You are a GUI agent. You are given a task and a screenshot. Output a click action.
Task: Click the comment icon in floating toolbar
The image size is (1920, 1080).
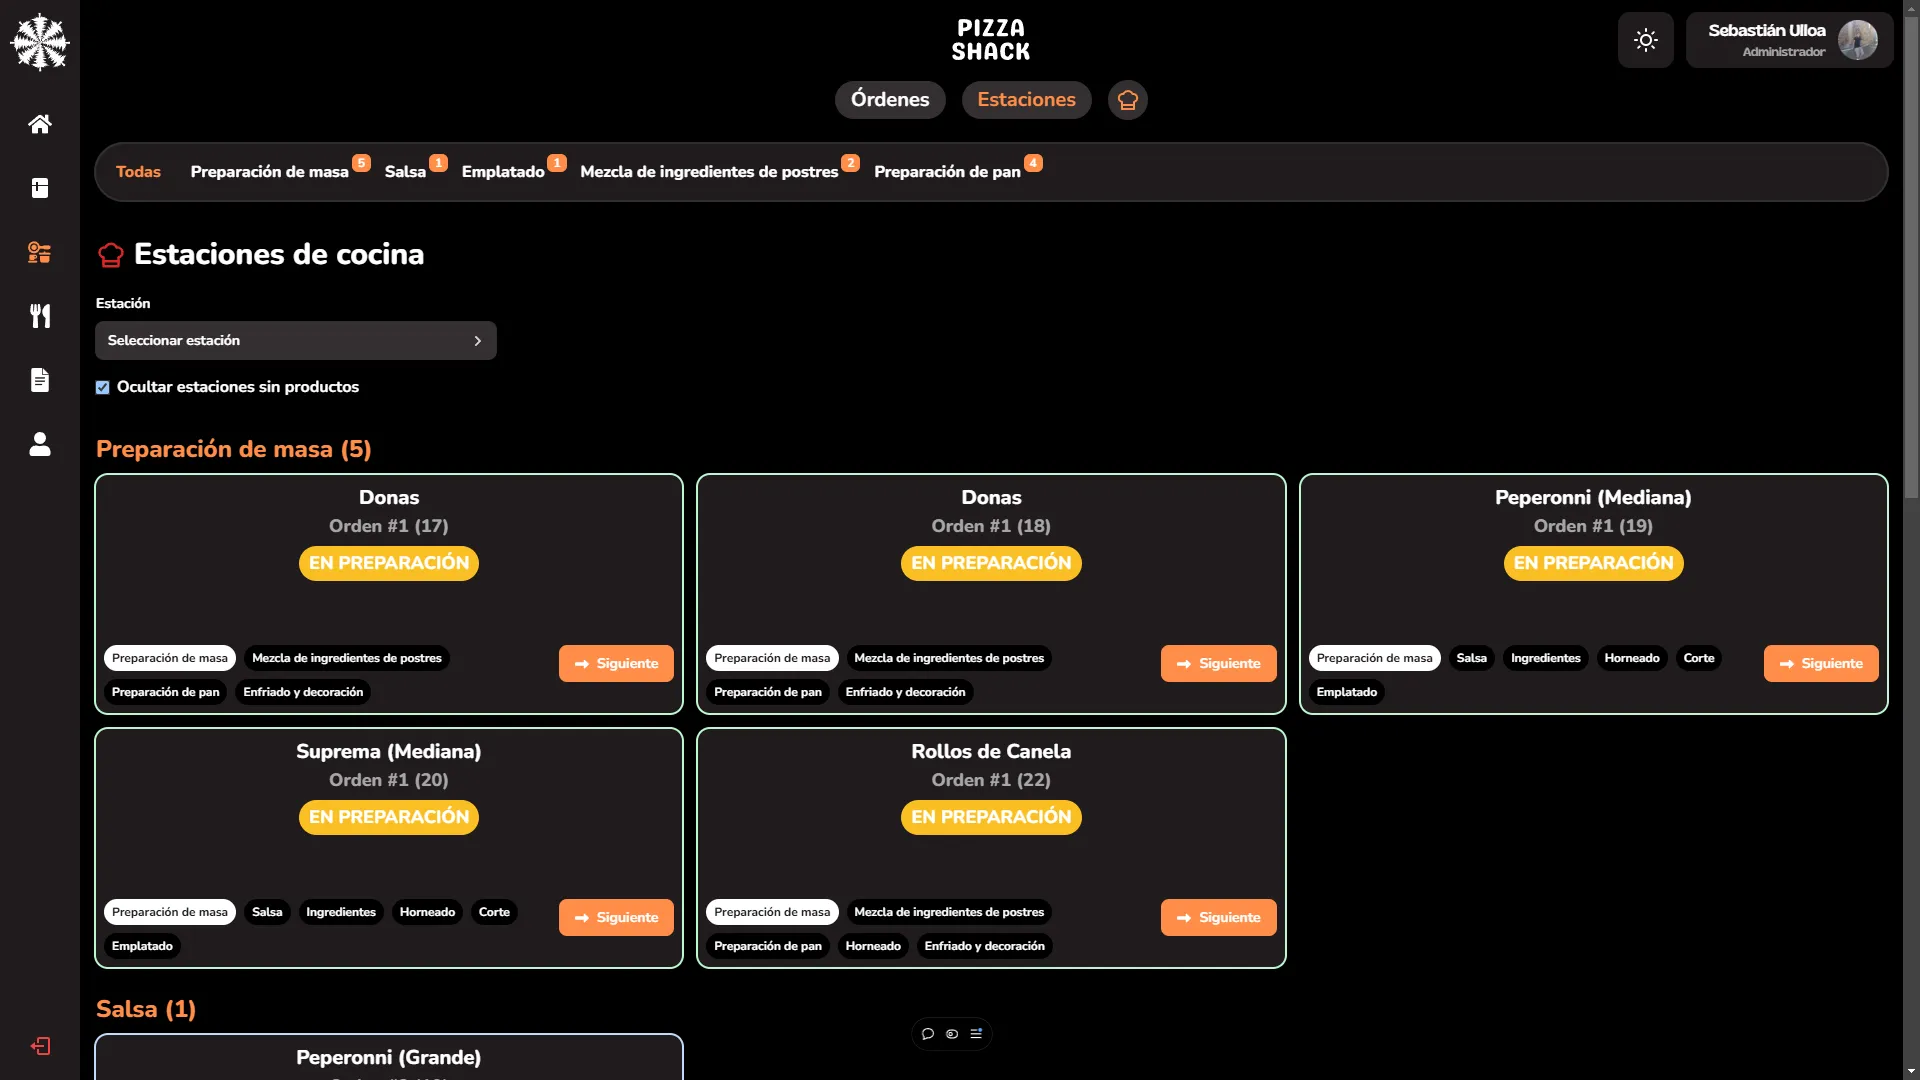click(928, 1034)
